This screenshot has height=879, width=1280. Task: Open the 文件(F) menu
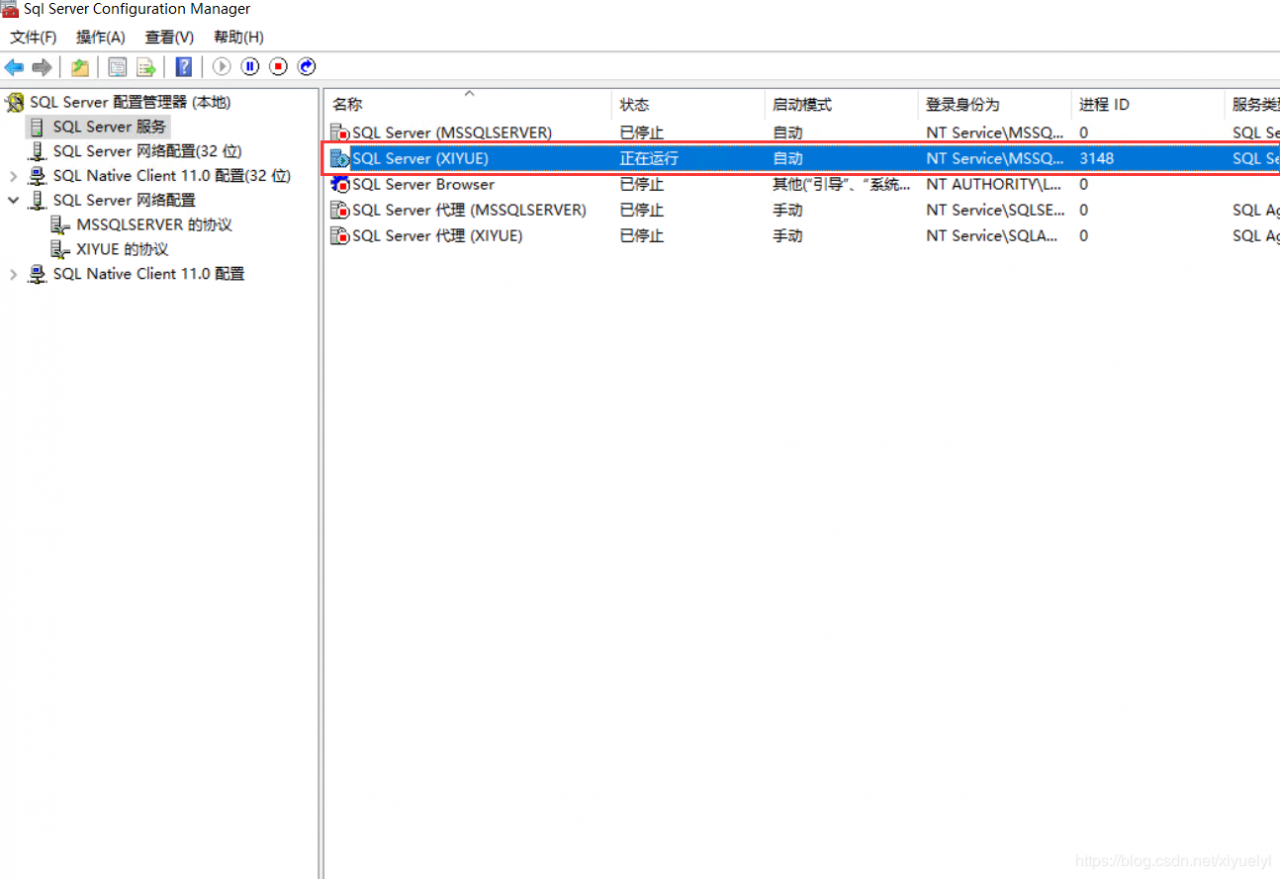pyautogui.click(x=33, y=37)
